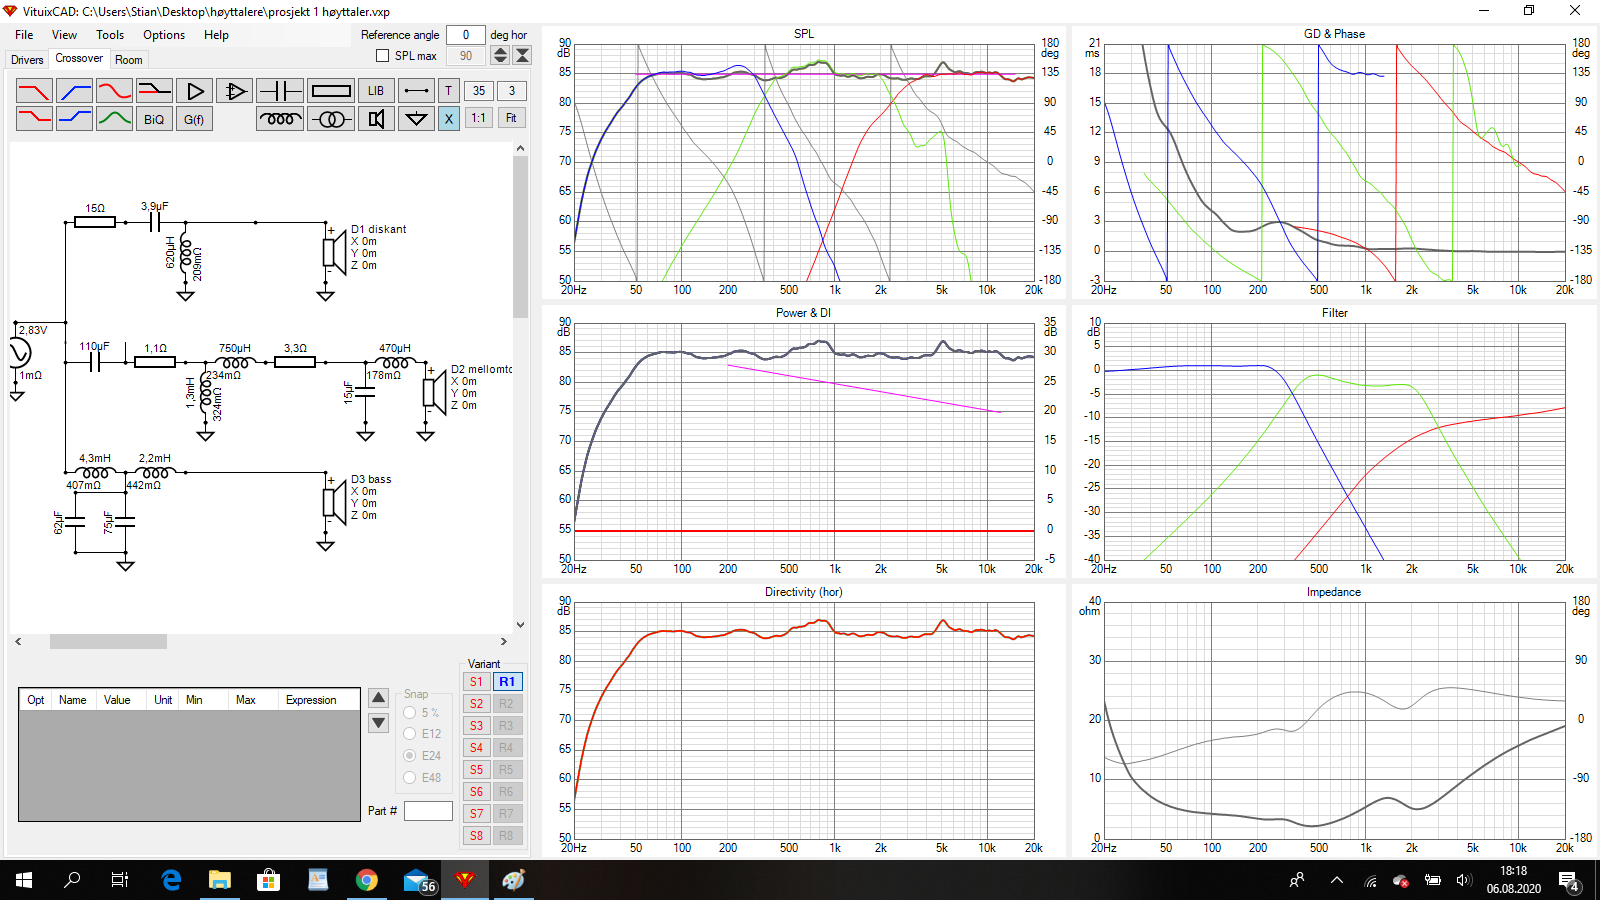Enable the SPL max checkbox
The height and width of the screenshot is (900, 1600).
click(382, 56)
